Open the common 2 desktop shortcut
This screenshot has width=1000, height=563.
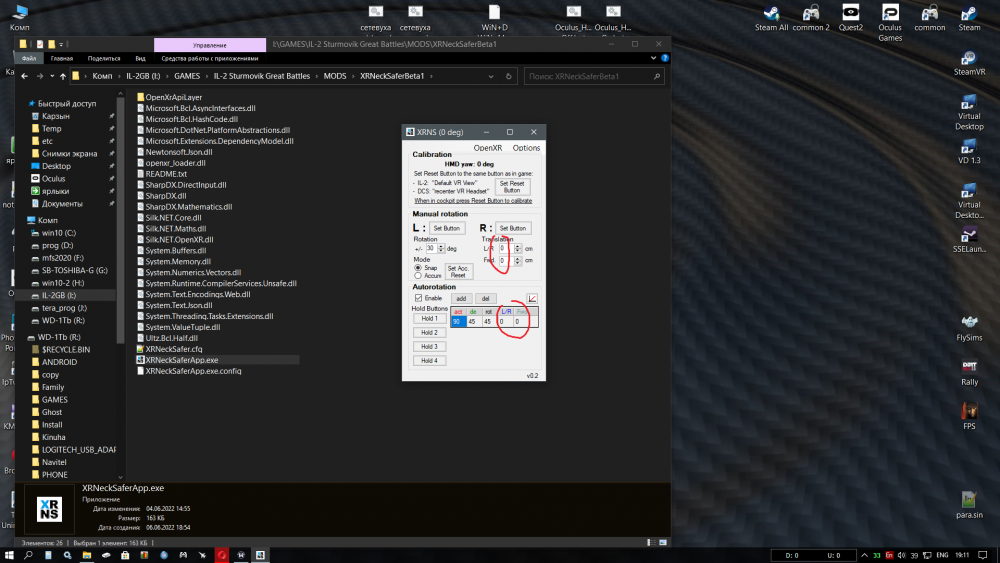pos(811,17)
